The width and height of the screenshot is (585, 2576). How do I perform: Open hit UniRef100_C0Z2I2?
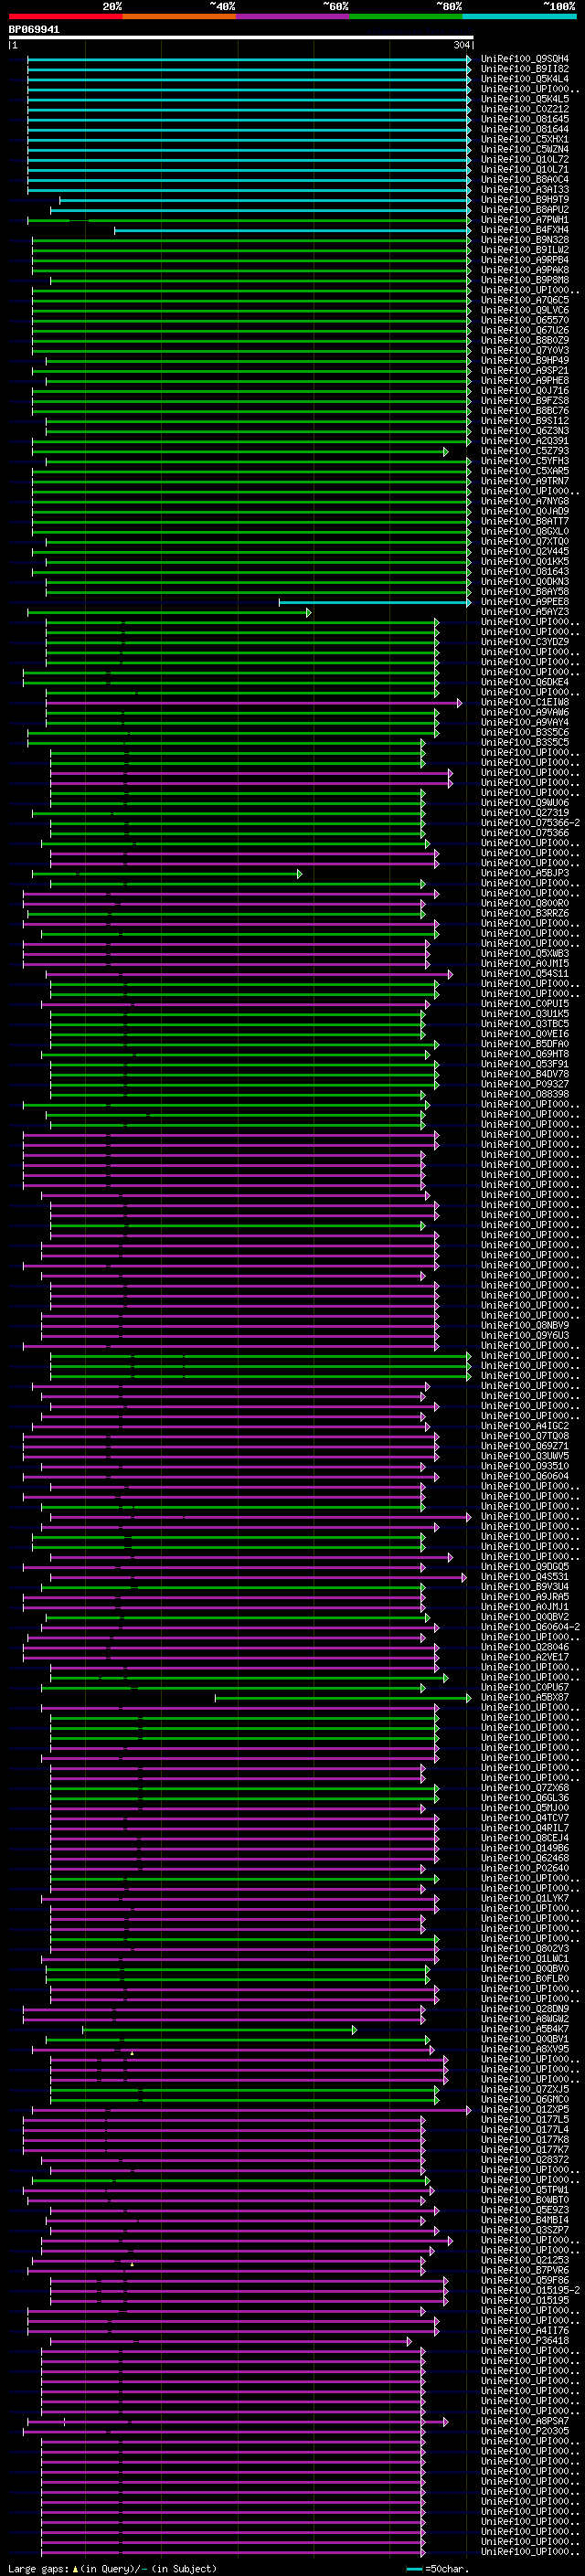tap(525, 109)
